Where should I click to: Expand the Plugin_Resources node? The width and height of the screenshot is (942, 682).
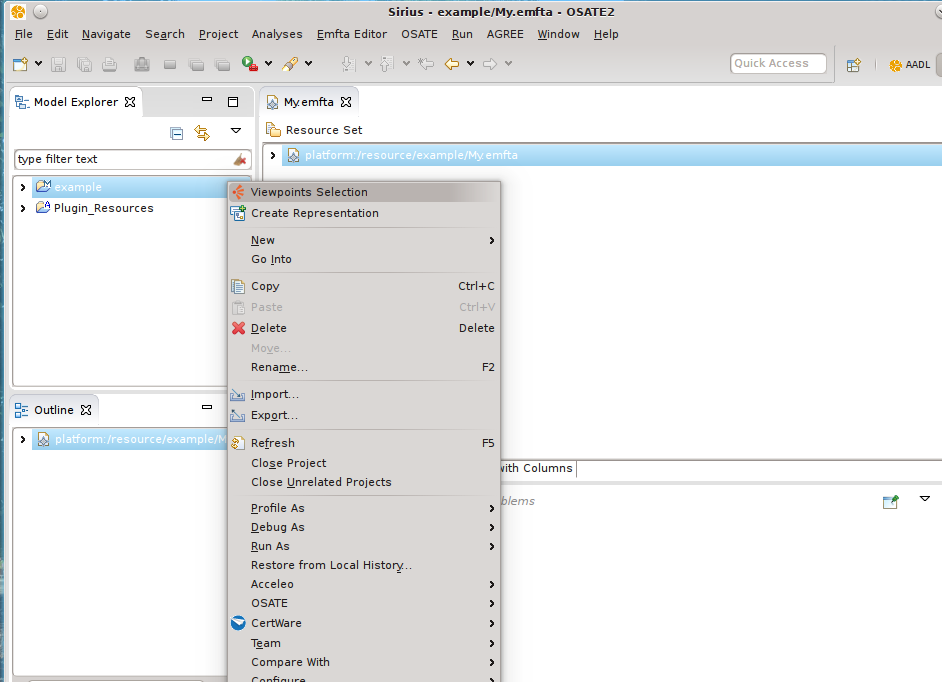click(x=23, y=209)
